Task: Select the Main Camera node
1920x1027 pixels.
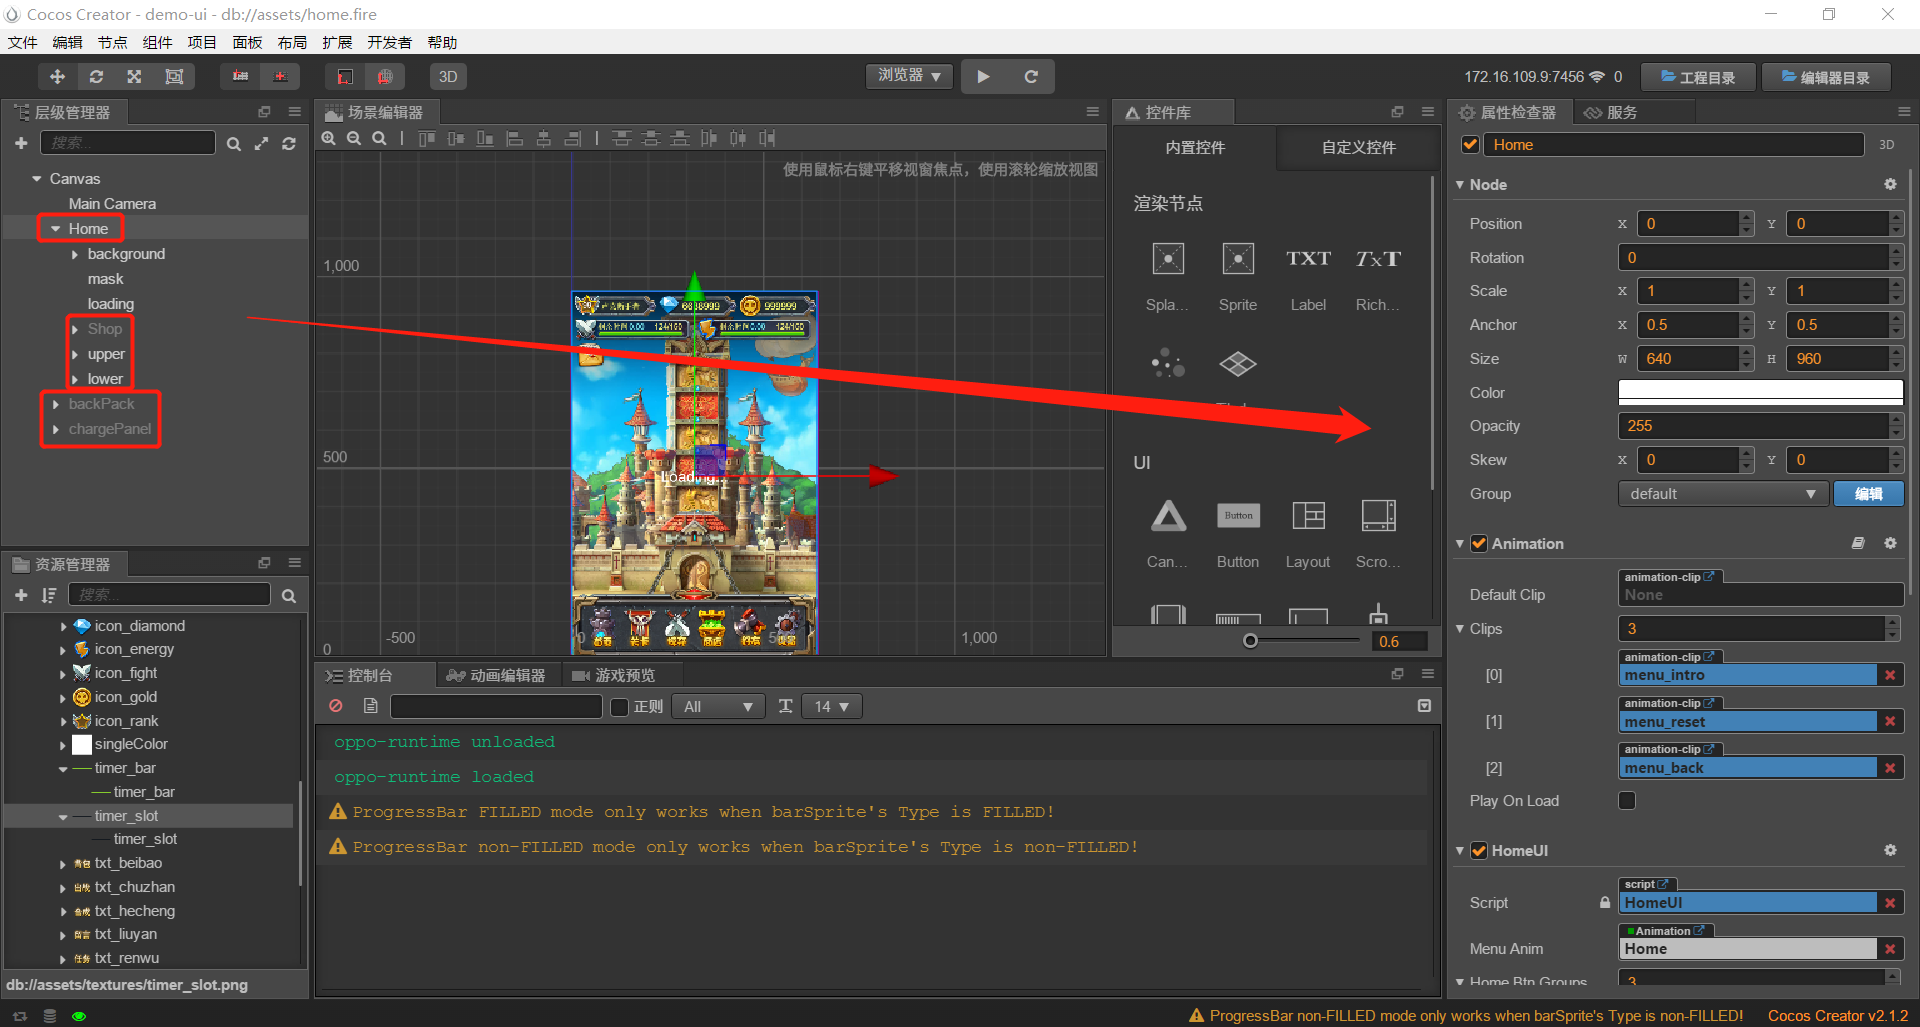Action: 112,204
